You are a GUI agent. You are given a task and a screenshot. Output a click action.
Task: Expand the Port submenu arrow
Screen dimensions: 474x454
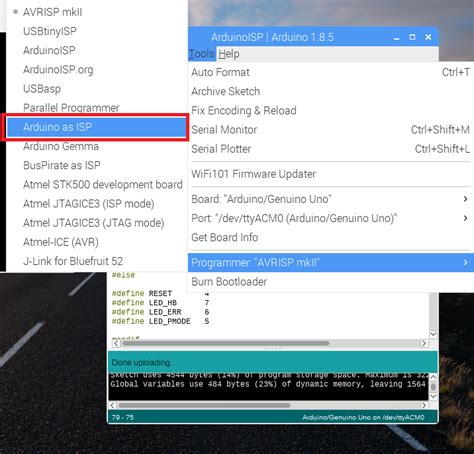click(465, 218)
